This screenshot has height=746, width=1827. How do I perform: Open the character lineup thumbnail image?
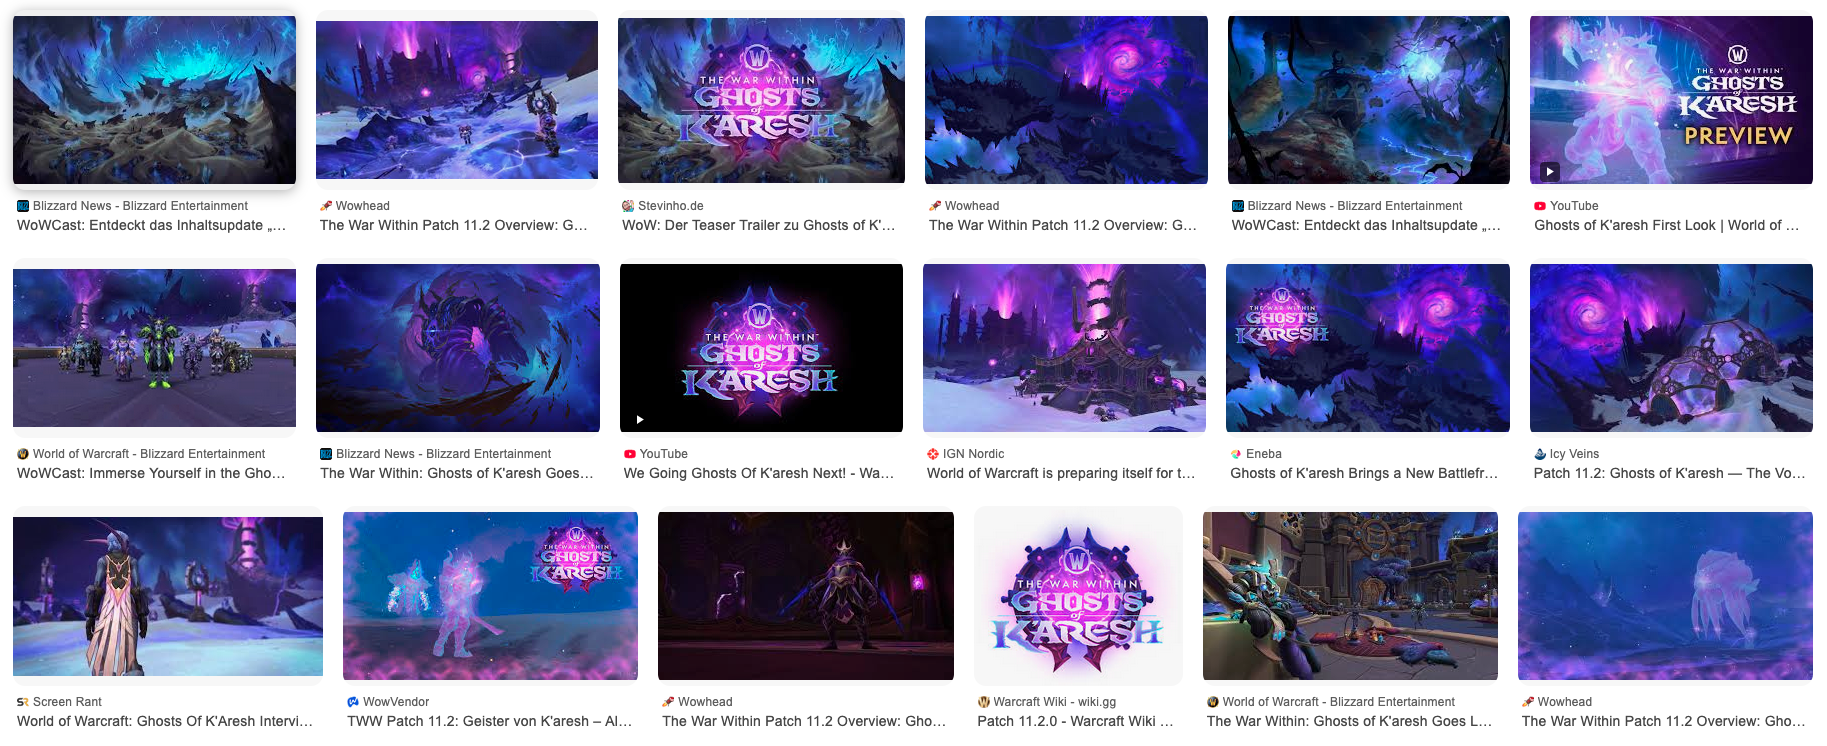(154, 348)
